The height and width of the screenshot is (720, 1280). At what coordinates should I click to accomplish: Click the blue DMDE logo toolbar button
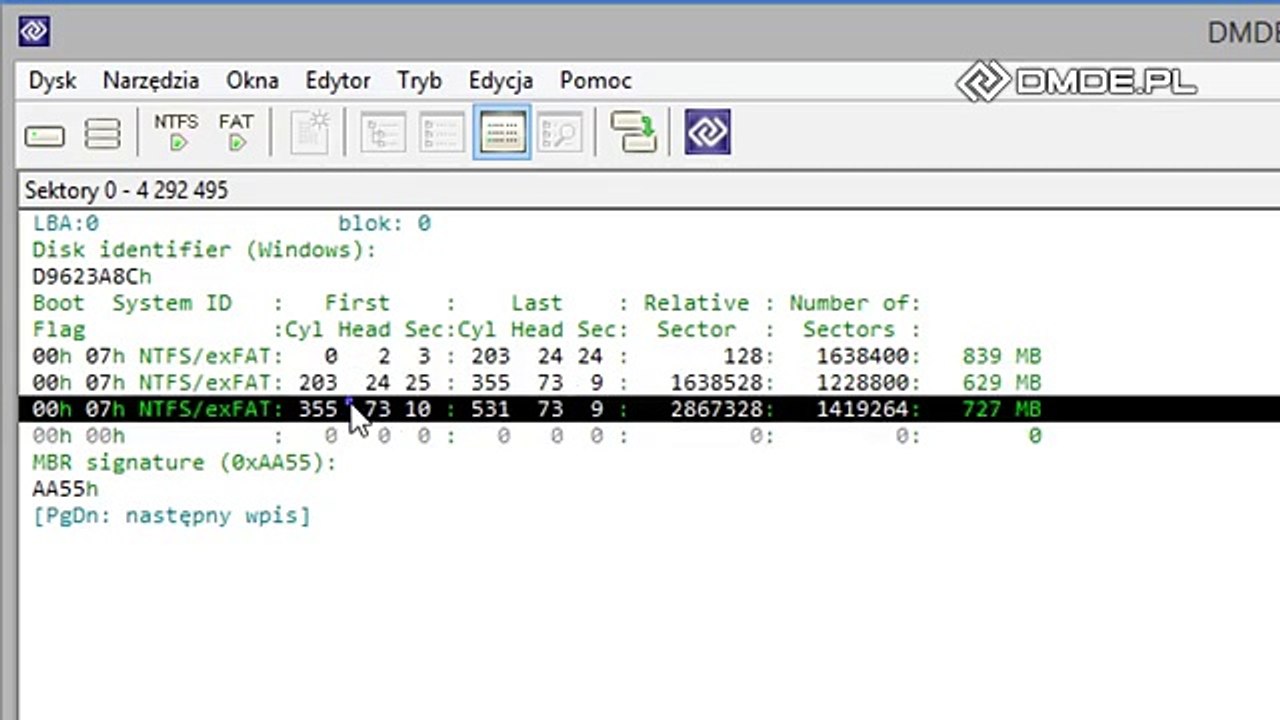[x=708, y=132]
